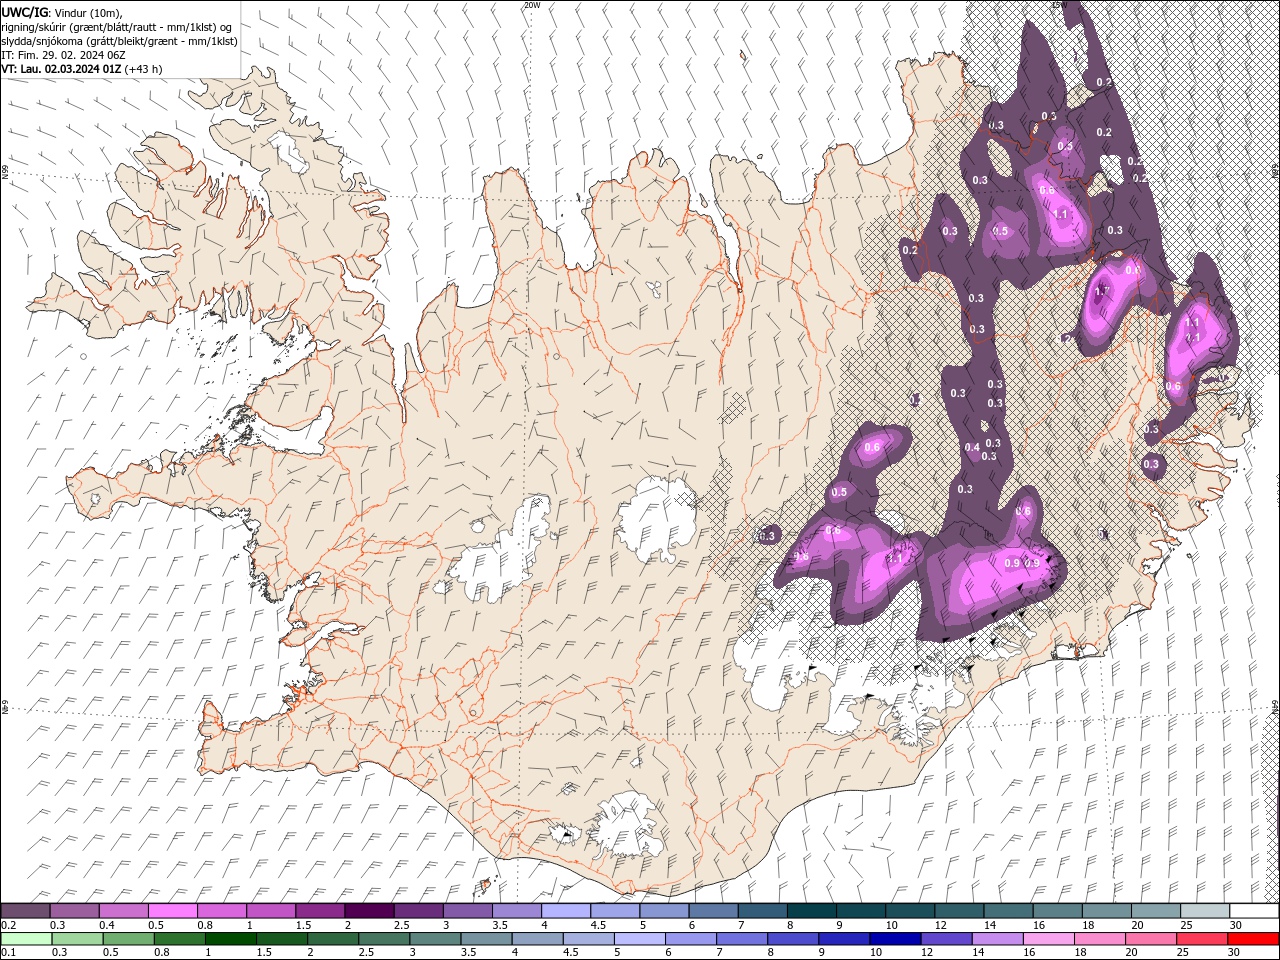
Task: Pick the bright pink swatch between 0.5 and 0.8
Action: pyautogui.click(x=172, y=911)
